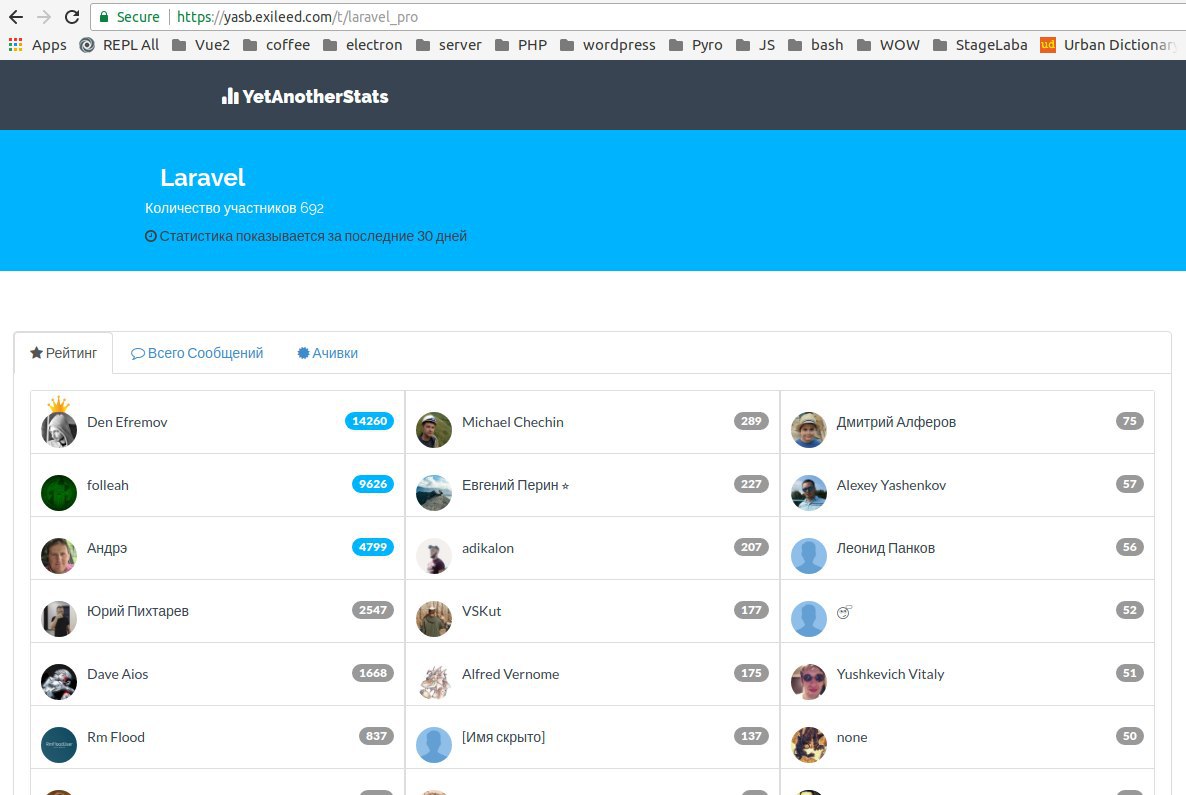This screenshot has height=795, width=1186.
Task: Click the 4799 rating badge
Action: [373, 546]
